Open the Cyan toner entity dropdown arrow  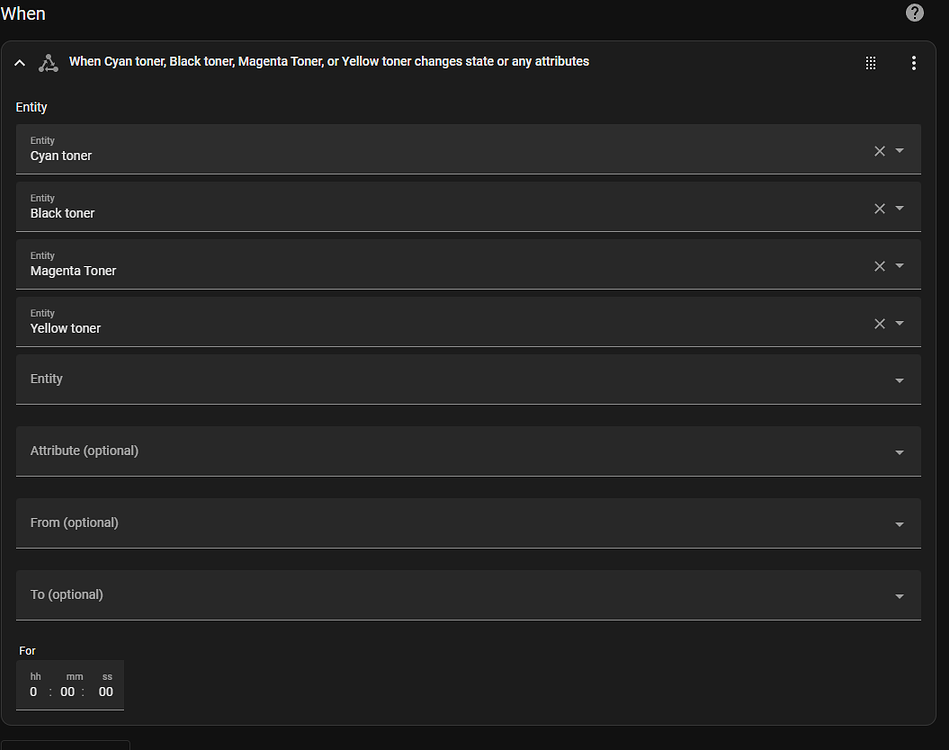pyautogui.click(x=899, y=150)
